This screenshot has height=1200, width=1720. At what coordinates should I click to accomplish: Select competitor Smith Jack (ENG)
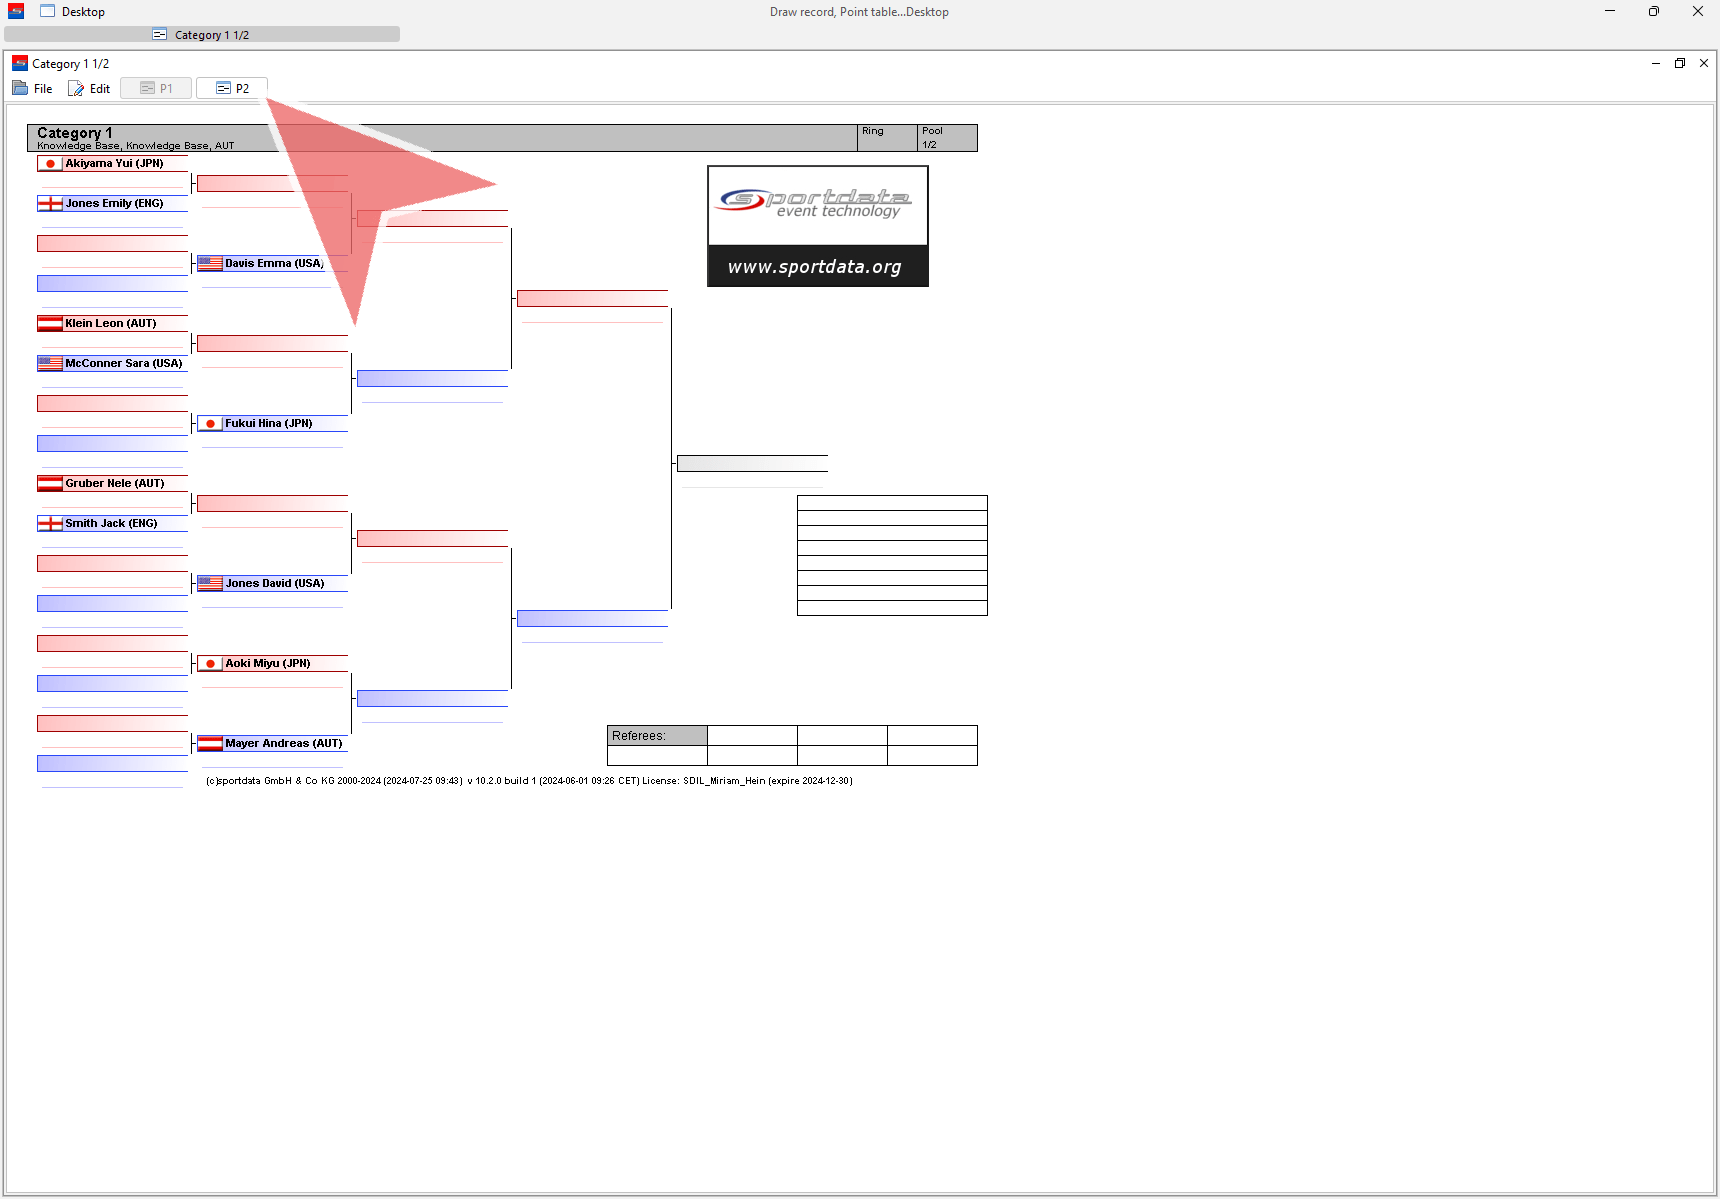111,524
